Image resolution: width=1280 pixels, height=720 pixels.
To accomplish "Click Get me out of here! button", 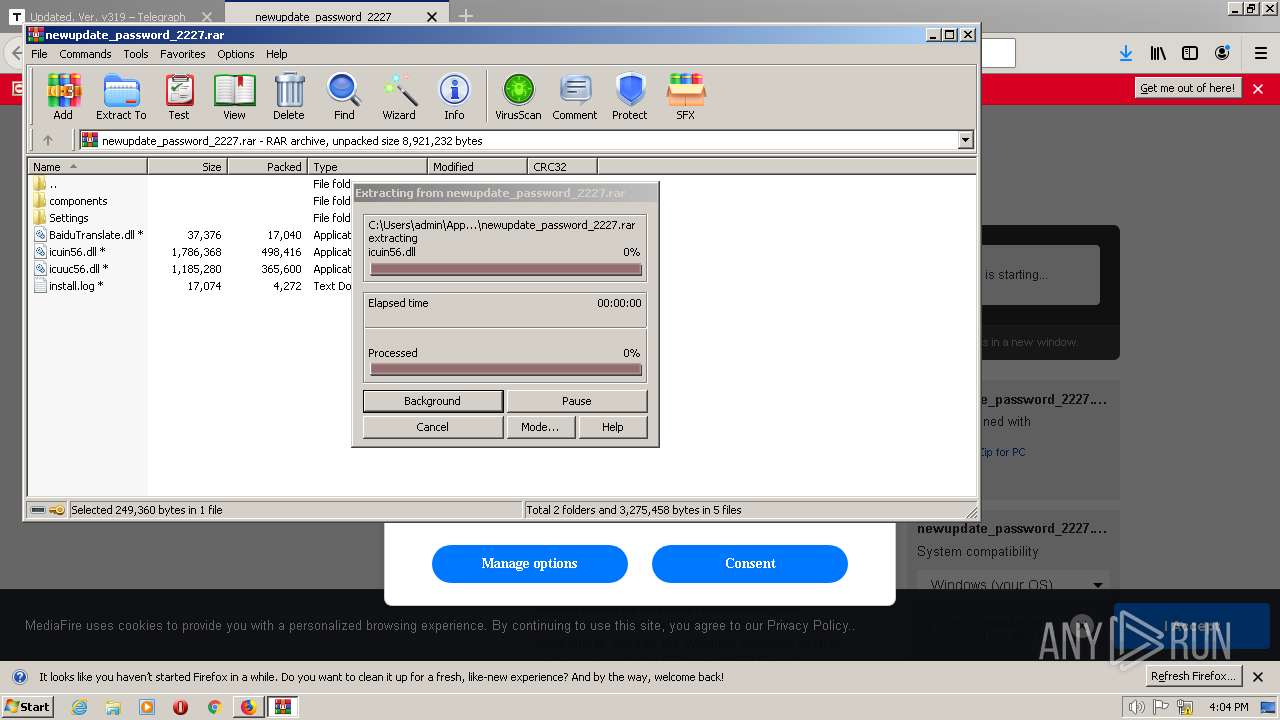I will point(1188,88).
